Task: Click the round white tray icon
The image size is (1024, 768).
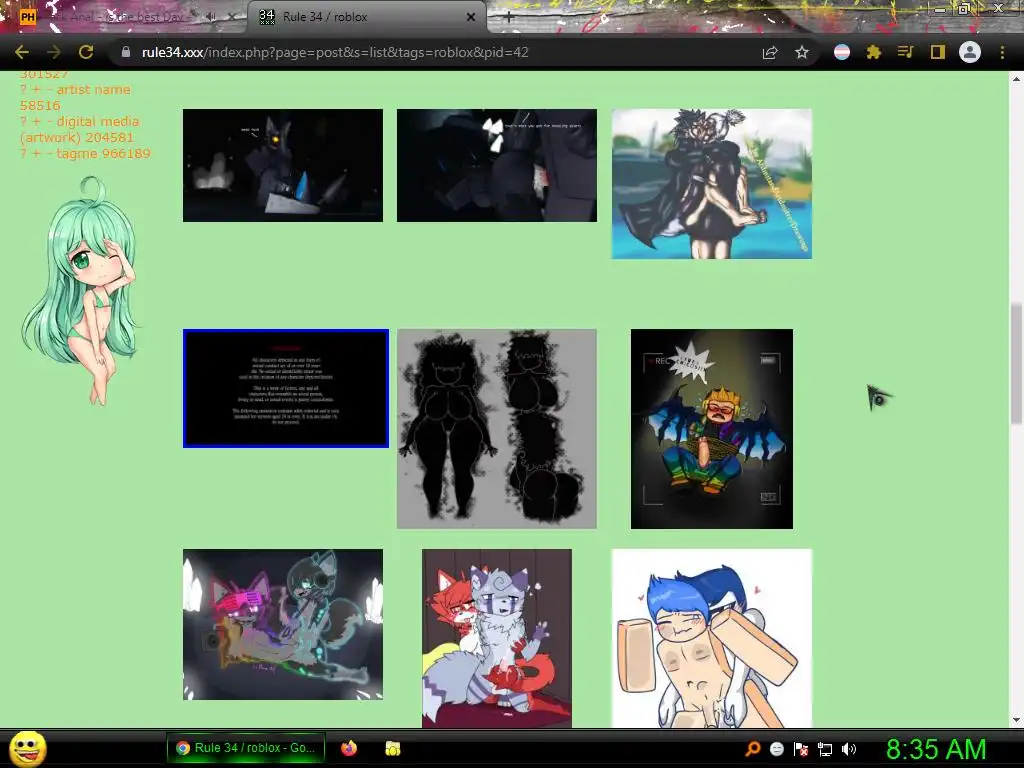Action: pos(776,749)
